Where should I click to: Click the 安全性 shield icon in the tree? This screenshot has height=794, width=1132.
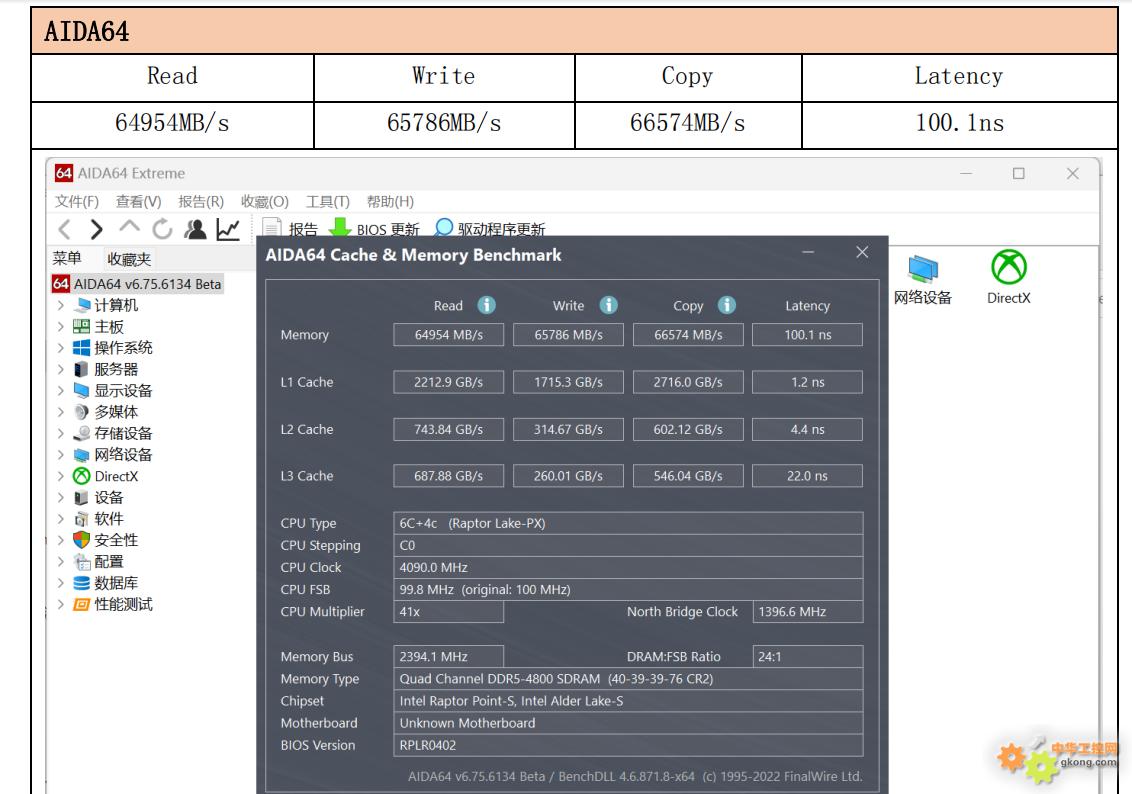(x=82, y=540)
